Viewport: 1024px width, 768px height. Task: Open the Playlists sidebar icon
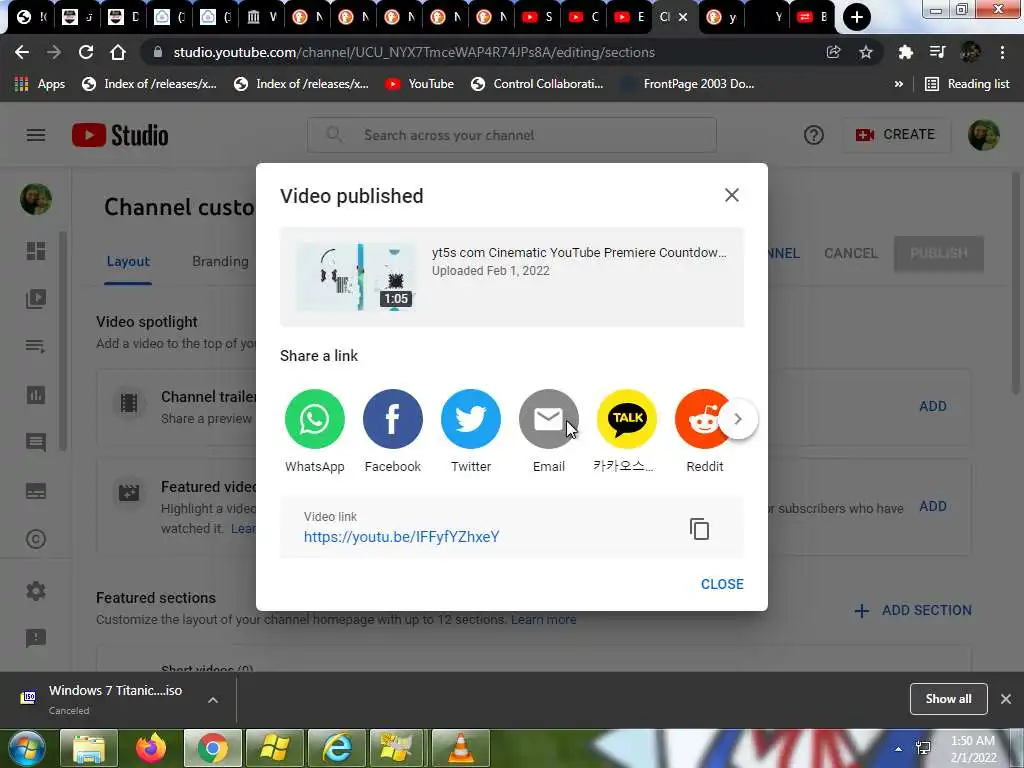[36, 346]
